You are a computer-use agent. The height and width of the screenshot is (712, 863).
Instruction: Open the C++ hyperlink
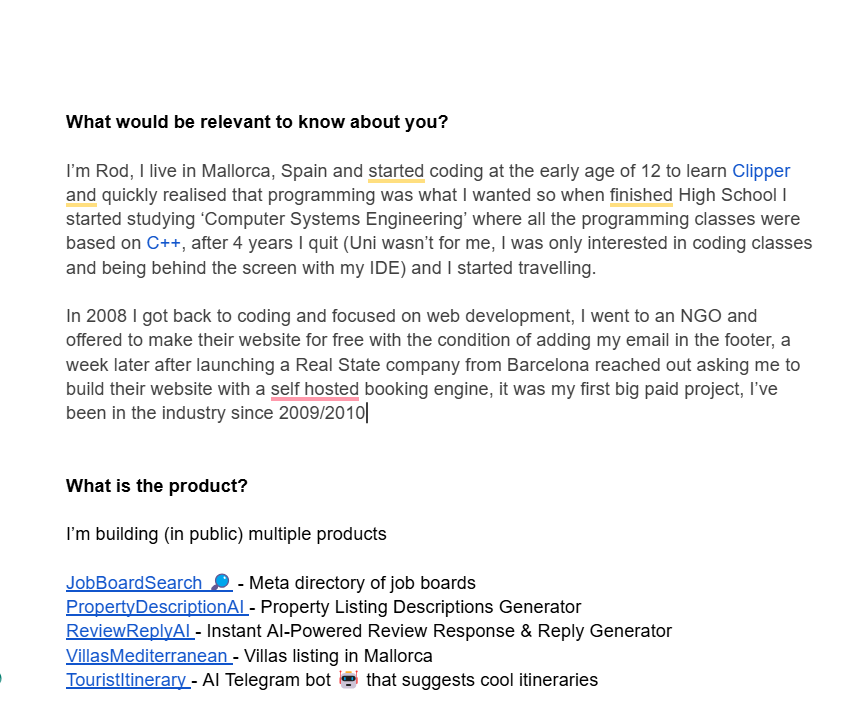click(x=164, y=243)
